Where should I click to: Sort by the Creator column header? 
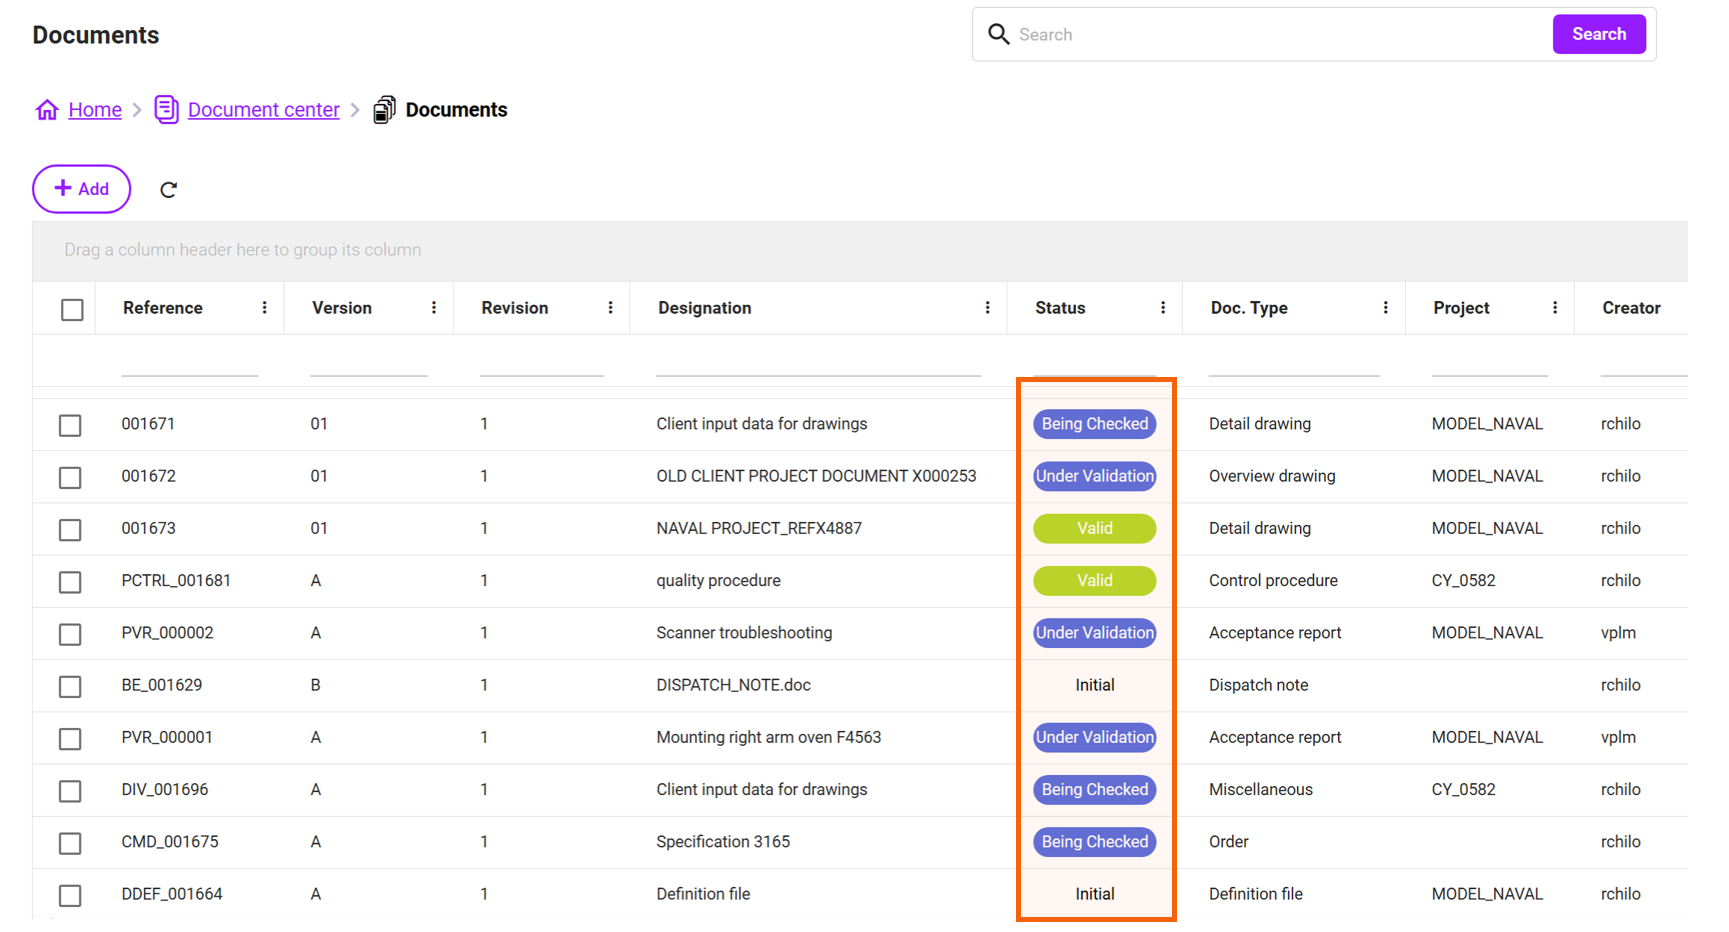[x=1630, y=308]
